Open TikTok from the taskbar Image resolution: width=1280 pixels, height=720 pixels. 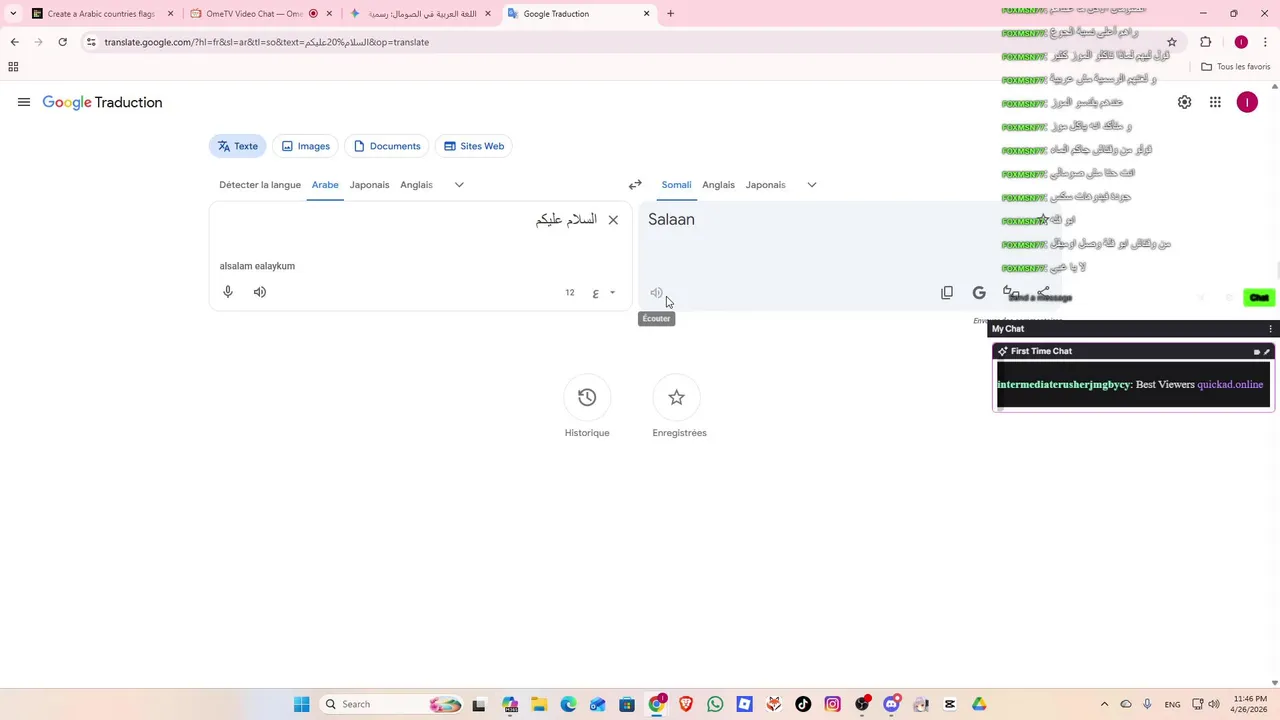pyautogui.click(x=803, y=704)
